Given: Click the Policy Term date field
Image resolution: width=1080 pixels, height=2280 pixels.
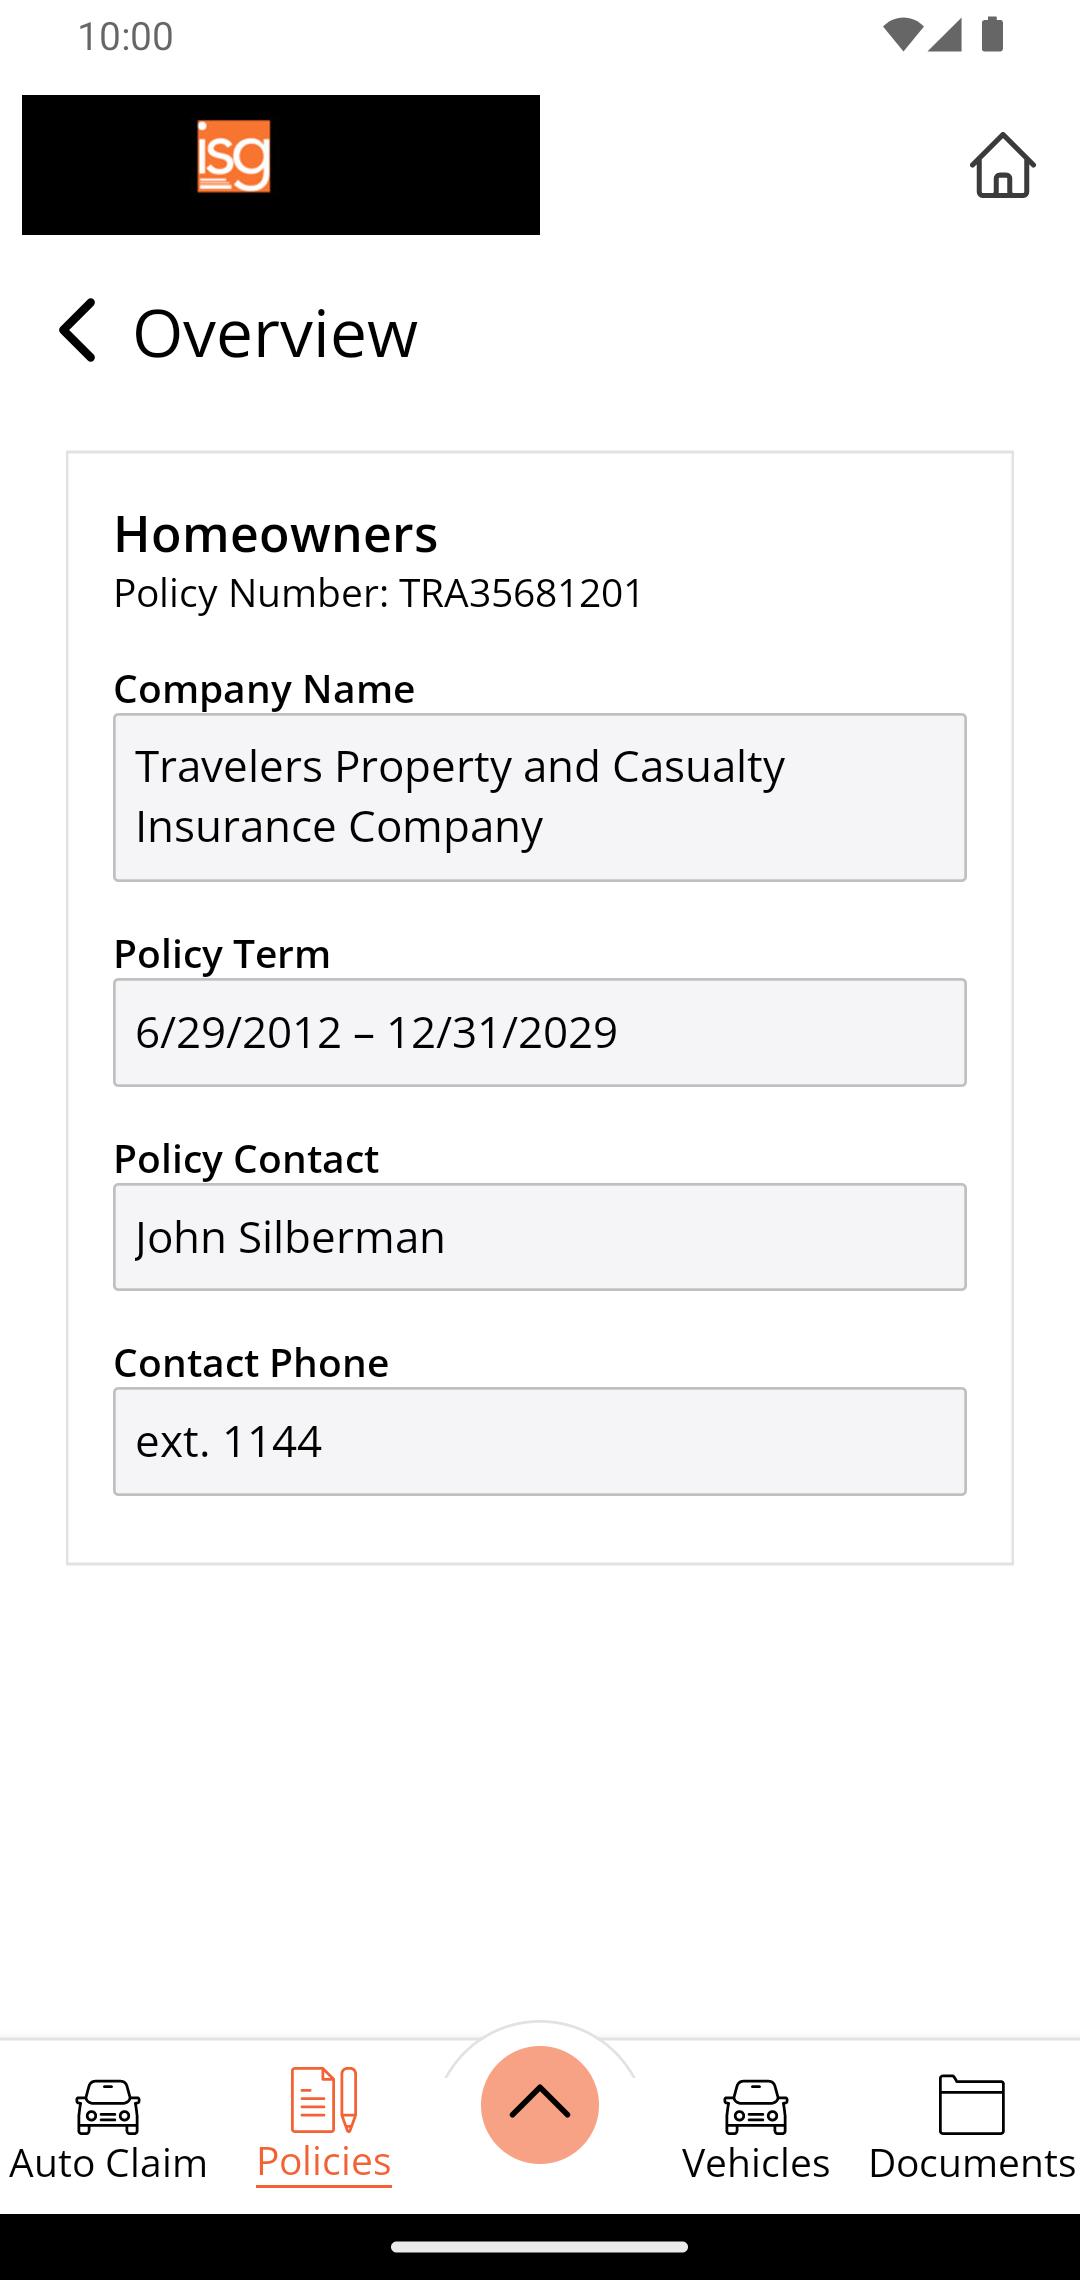Looking at the screenshot, I should pyautogui.click(x=540, y=1032).
